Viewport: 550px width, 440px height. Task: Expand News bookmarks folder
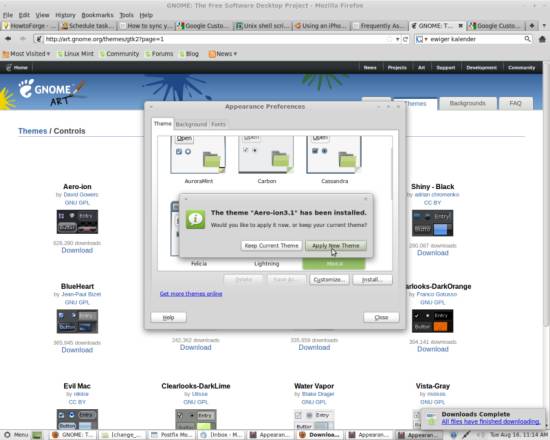223,54
